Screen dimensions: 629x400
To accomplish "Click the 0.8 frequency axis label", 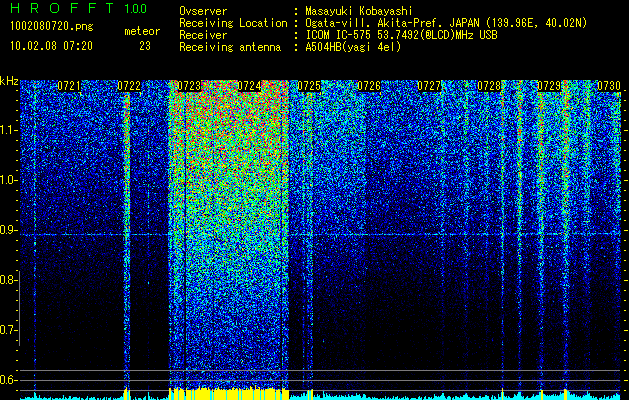I will pyautogui.click(x=8, y=280).
